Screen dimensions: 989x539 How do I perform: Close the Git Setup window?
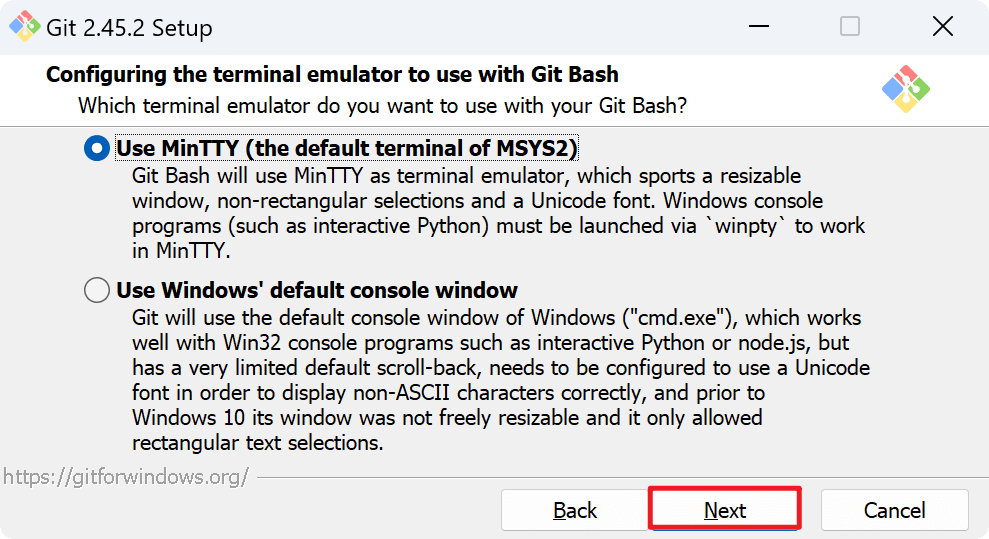942,27
